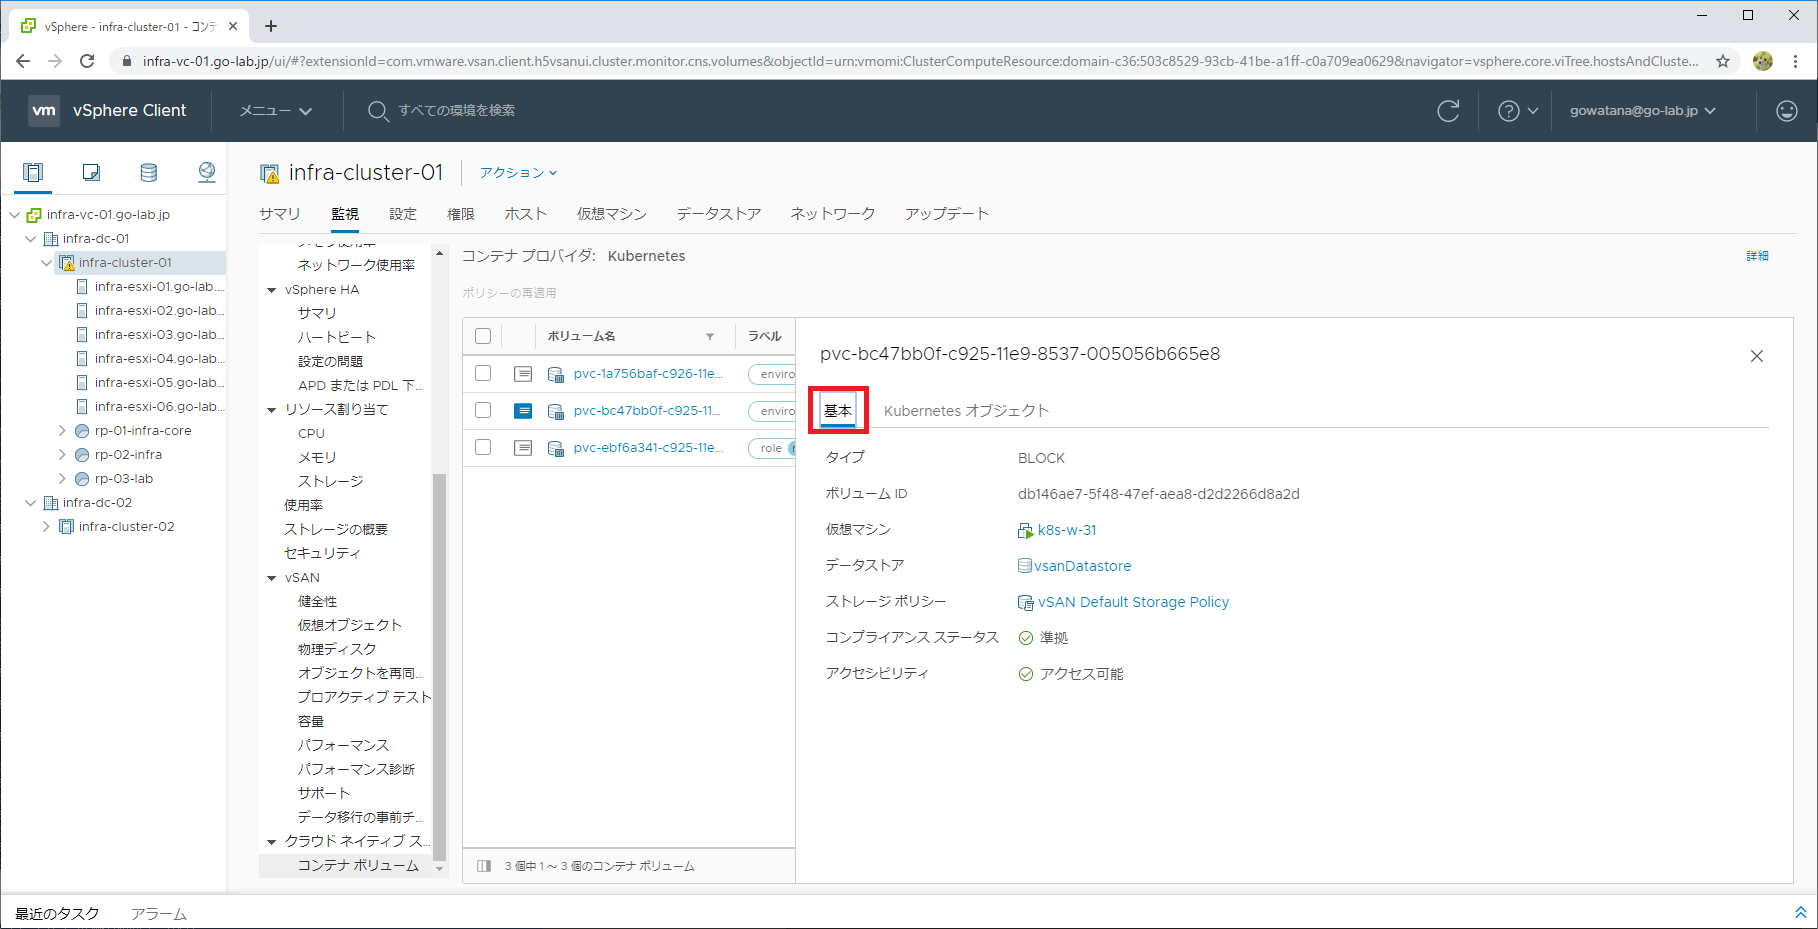Click the browser profile avatar
This screenshot has width=1818, height=929.
tap(1763, 61)
